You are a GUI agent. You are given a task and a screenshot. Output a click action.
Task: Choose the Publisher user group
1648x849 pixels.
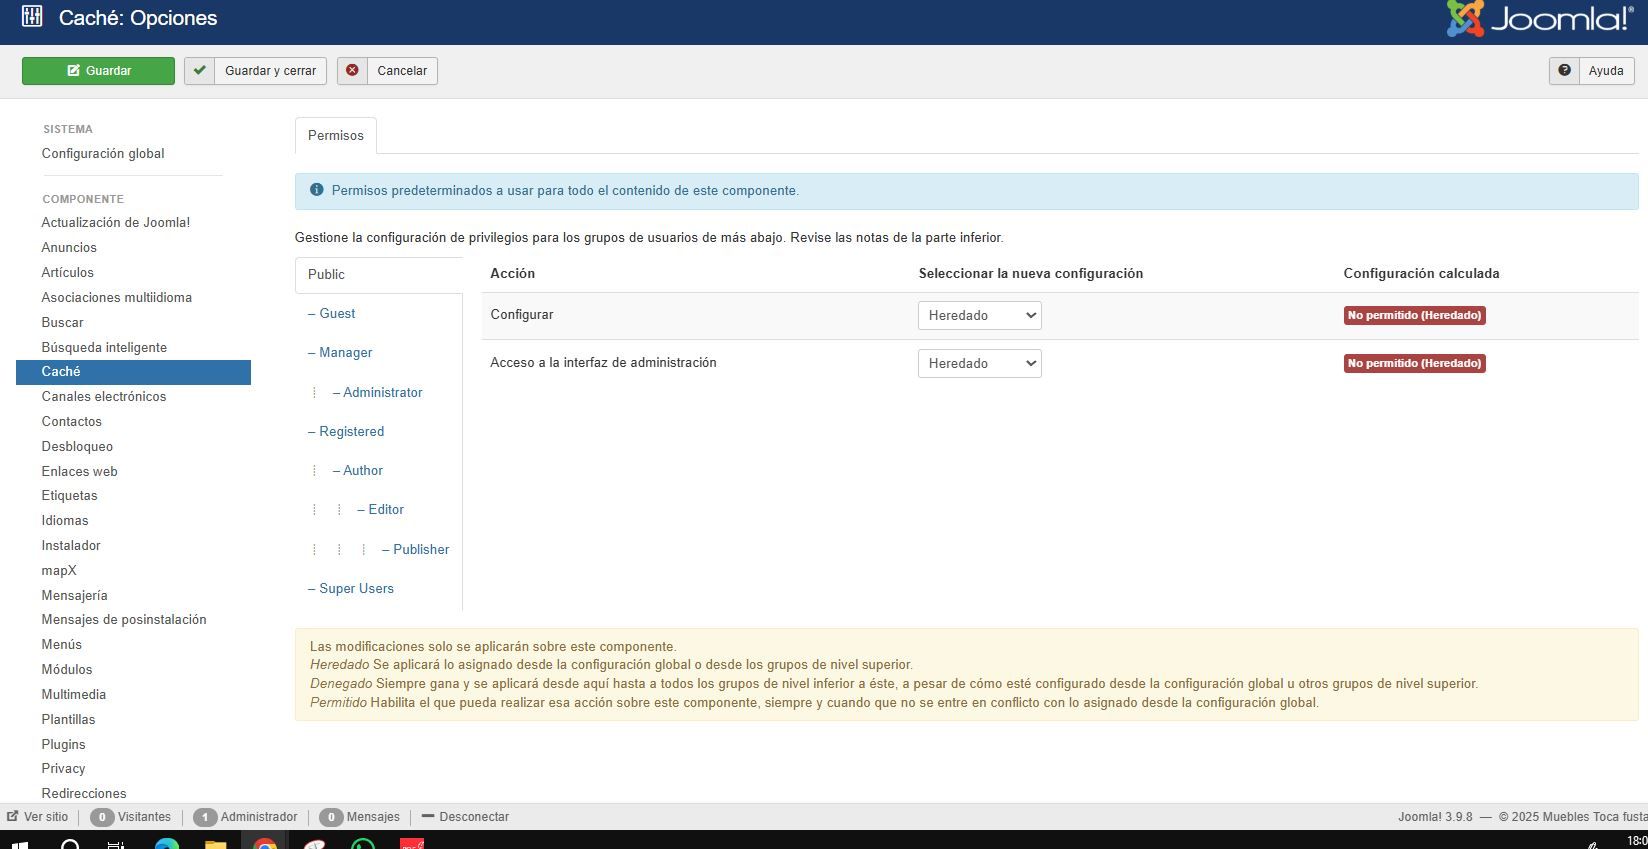tap(421, 550)
